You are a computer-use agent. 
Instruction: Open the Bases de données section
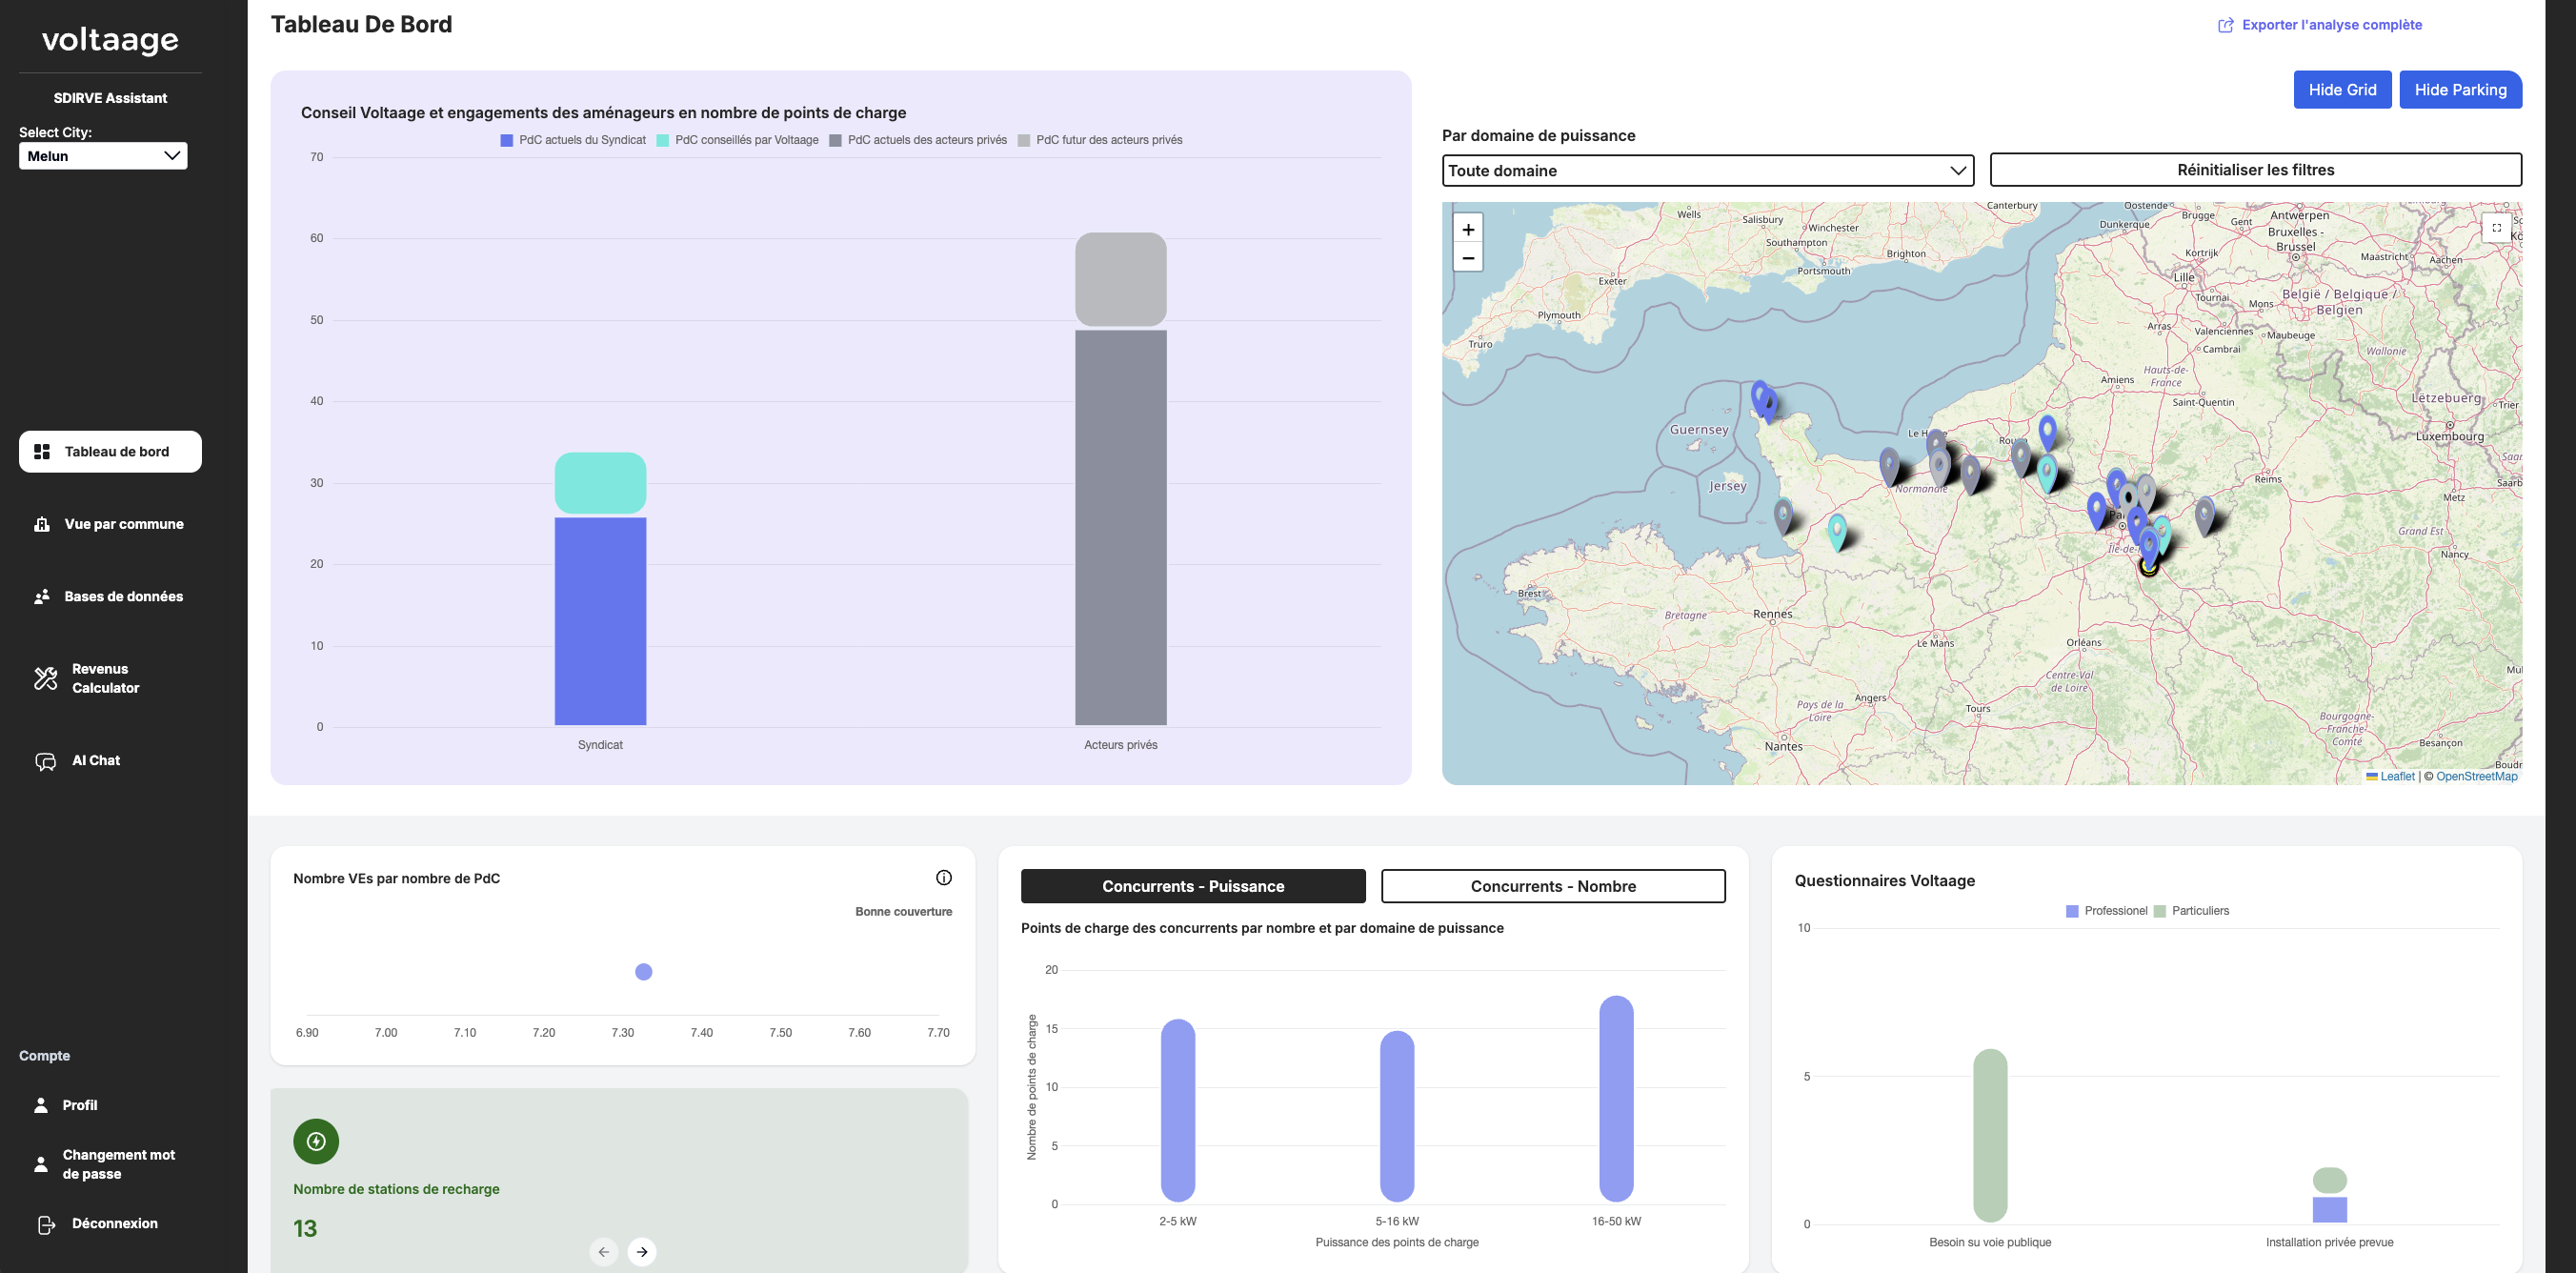click(x=122, y=596)
